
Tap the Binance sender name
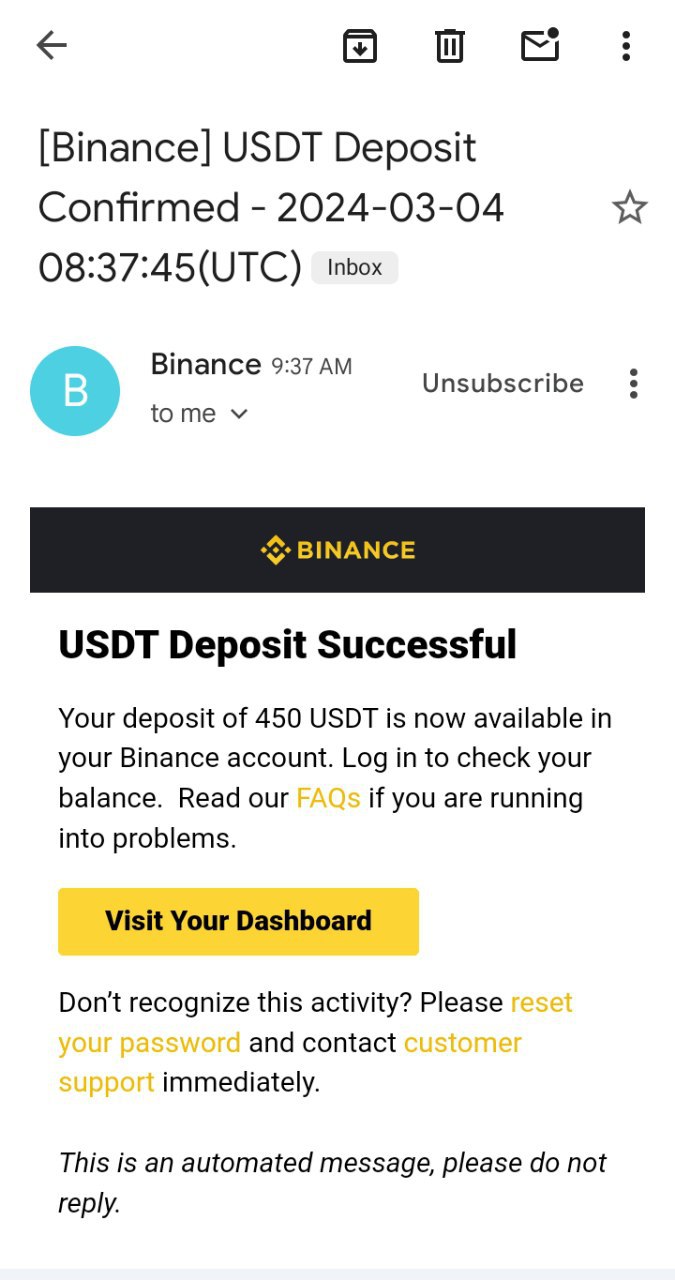pos(205,364)
